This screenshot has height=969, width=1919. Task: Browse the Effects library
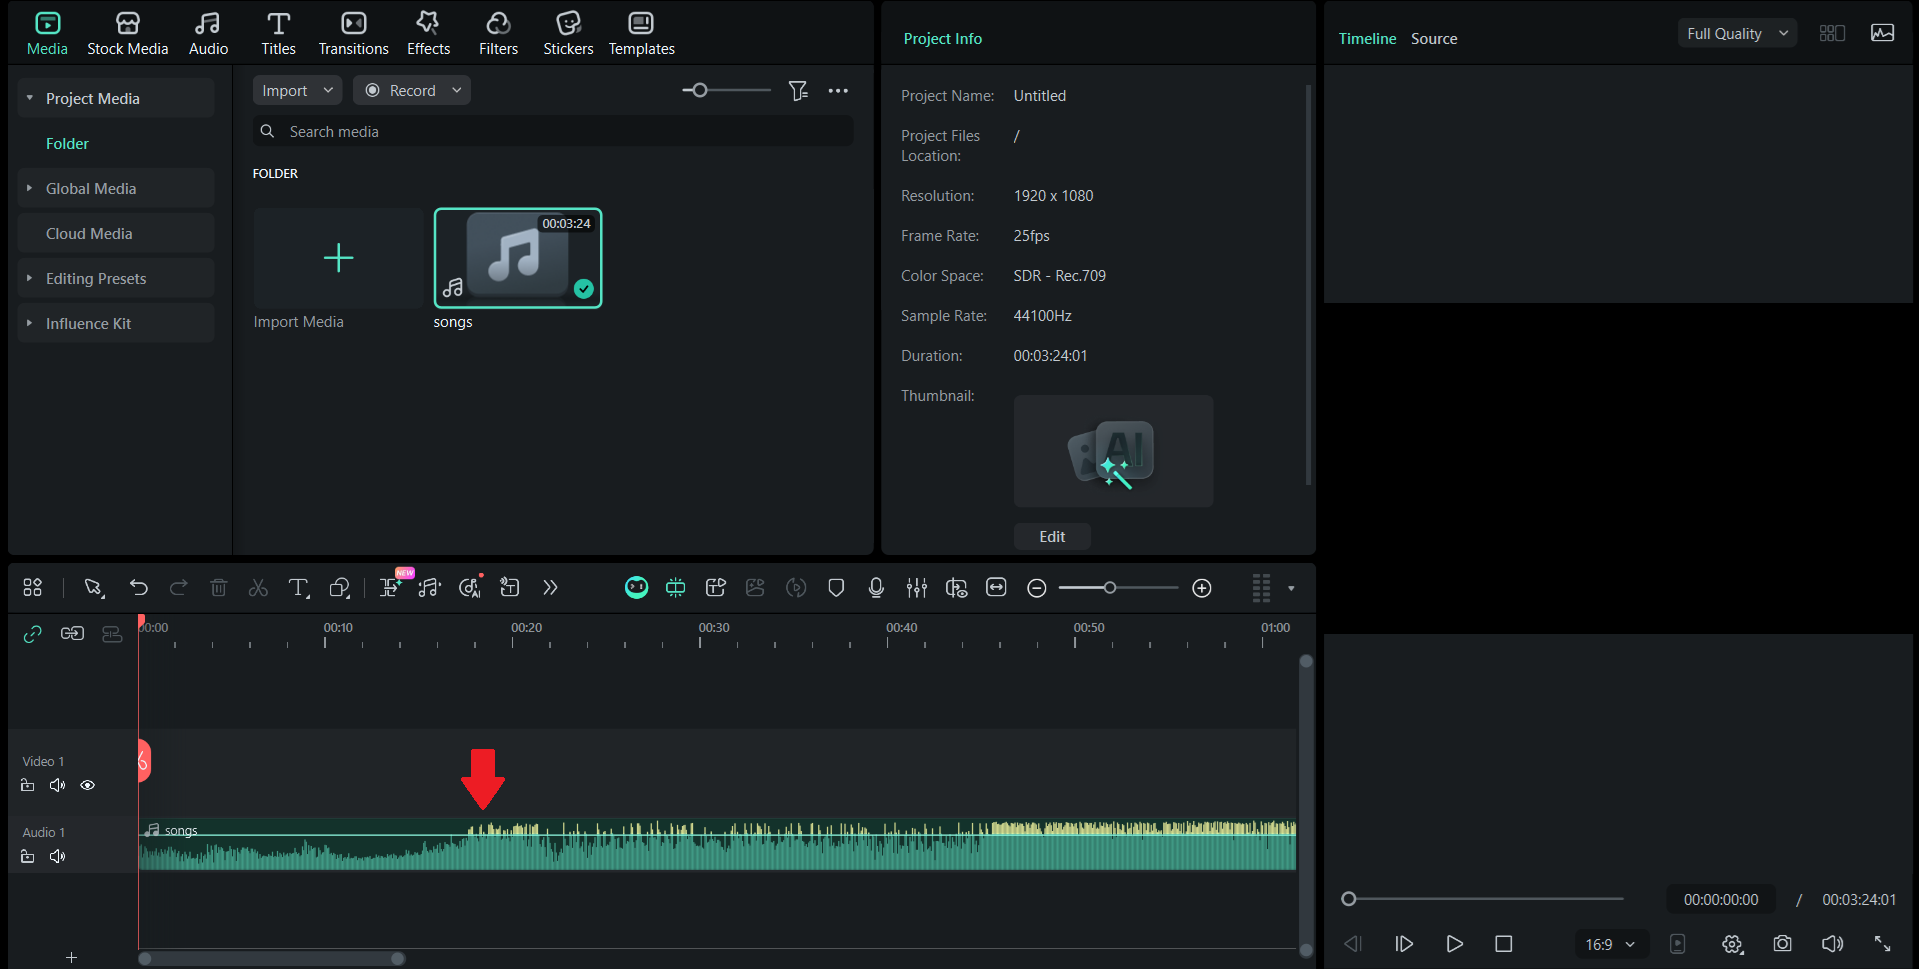[428, 32]
